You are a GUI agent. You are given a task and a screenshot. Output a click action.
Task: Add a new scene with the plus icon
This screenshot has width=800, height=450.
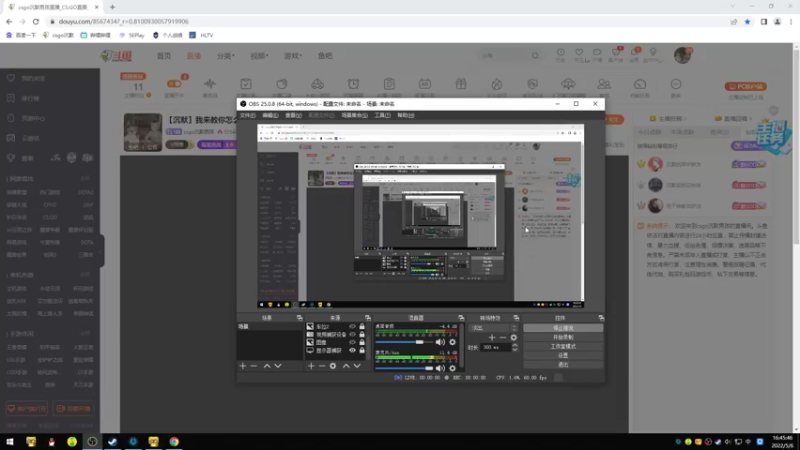click(243, 366)
